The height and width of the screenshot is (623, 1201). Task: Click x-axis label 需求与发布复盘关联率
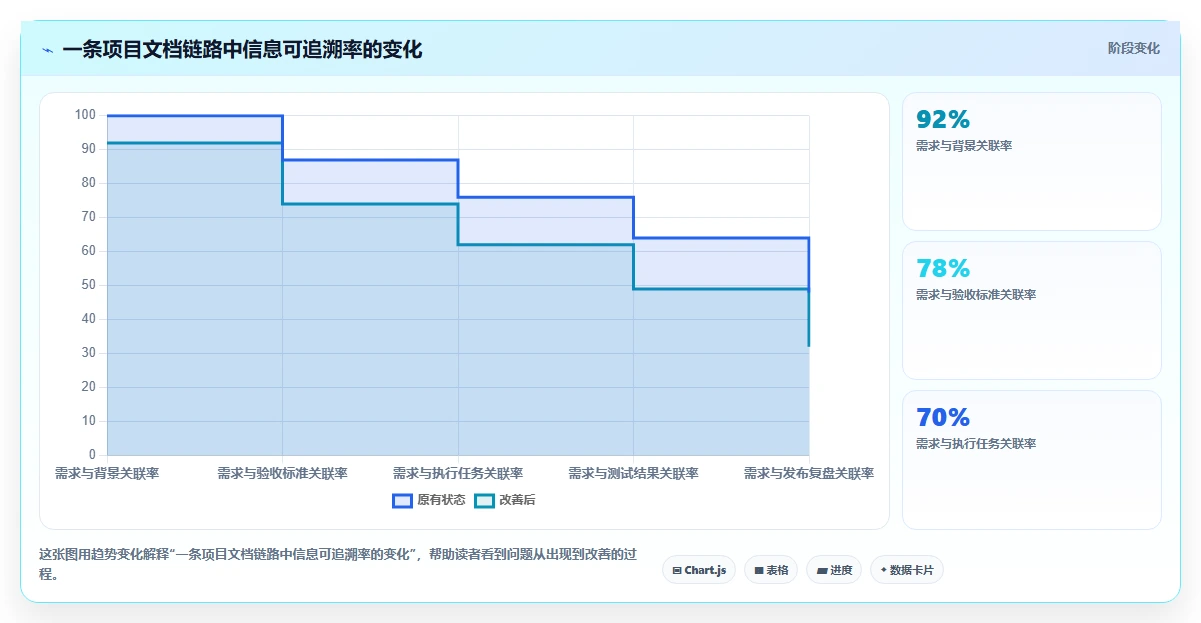[x=809, y=473]
